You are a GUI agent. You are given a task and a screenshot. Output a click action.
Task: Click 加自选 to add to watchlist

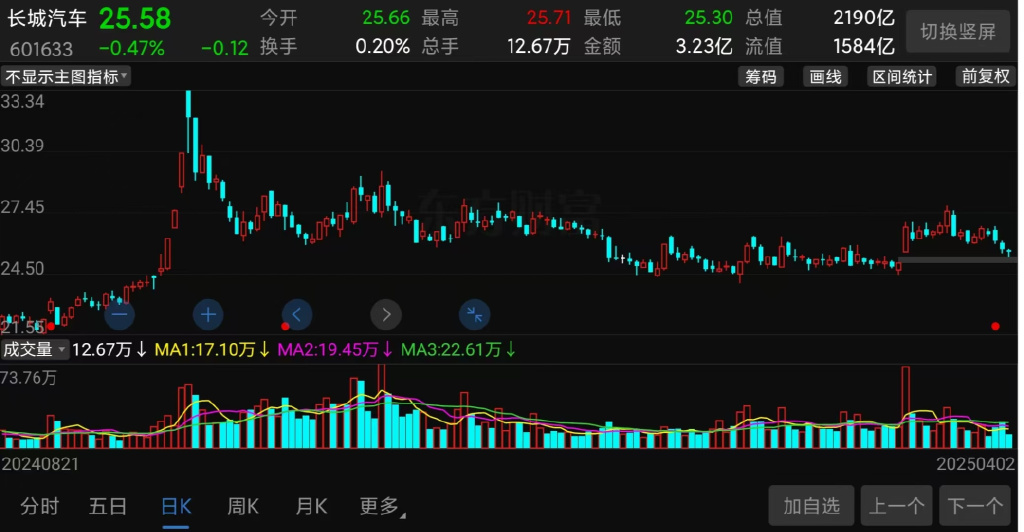[811, 506]
